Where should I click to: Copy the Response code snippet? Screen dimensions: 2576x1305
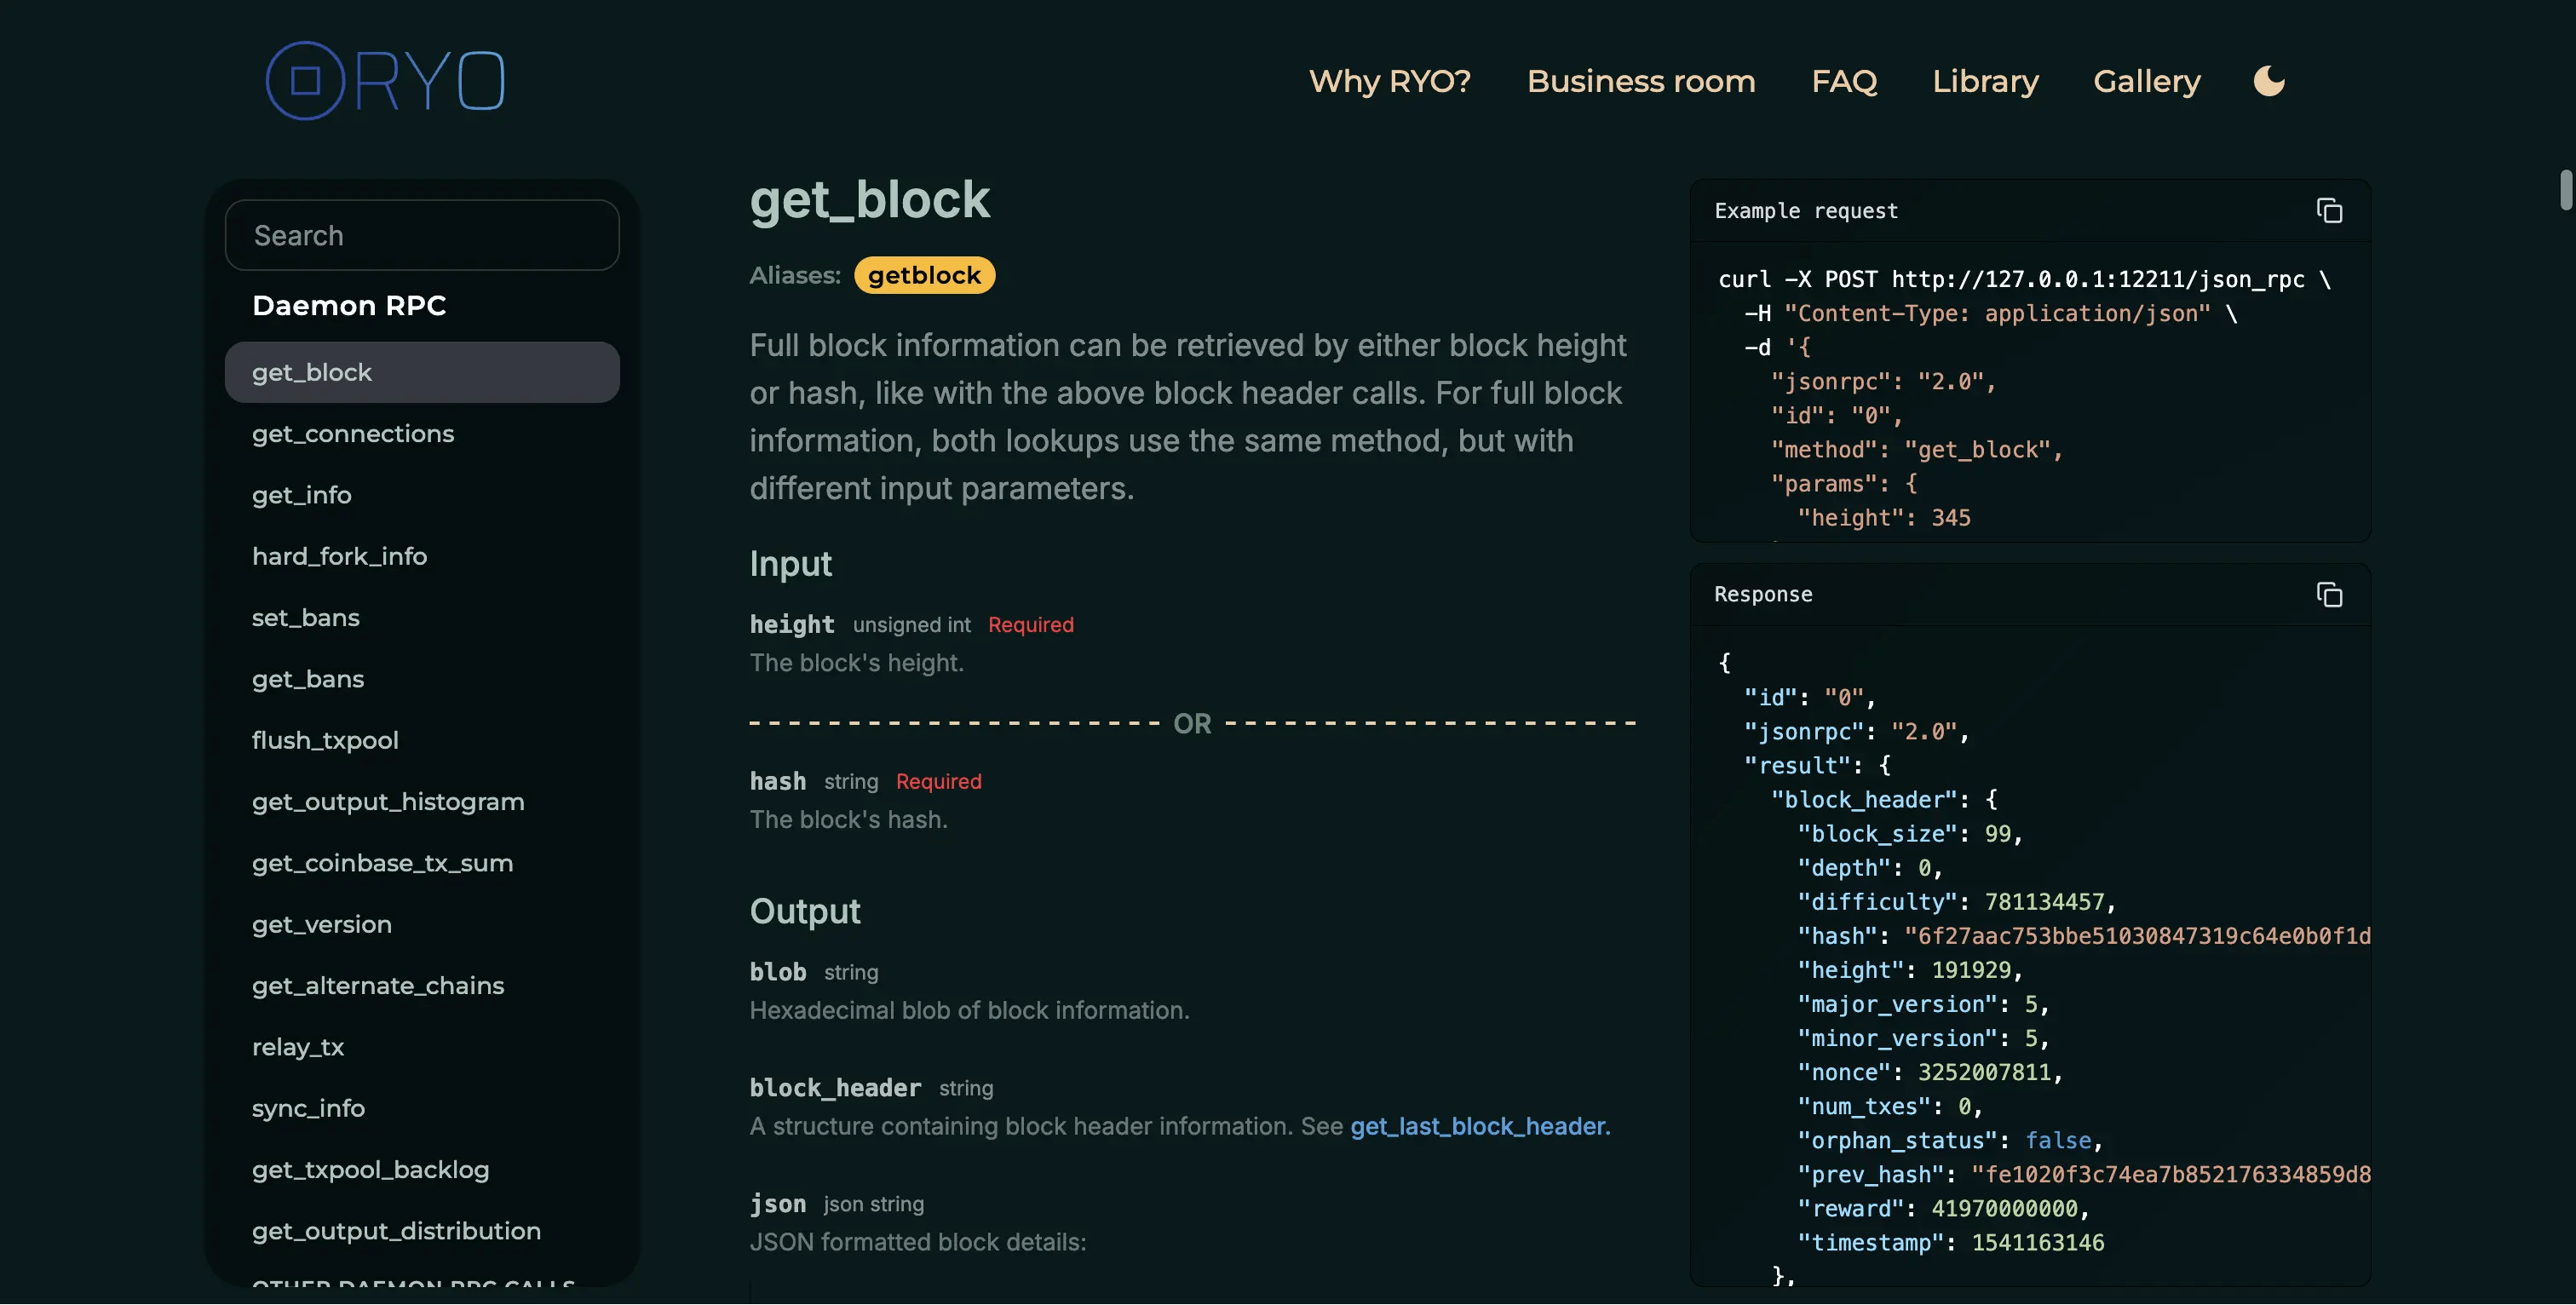coord(2331,594)
